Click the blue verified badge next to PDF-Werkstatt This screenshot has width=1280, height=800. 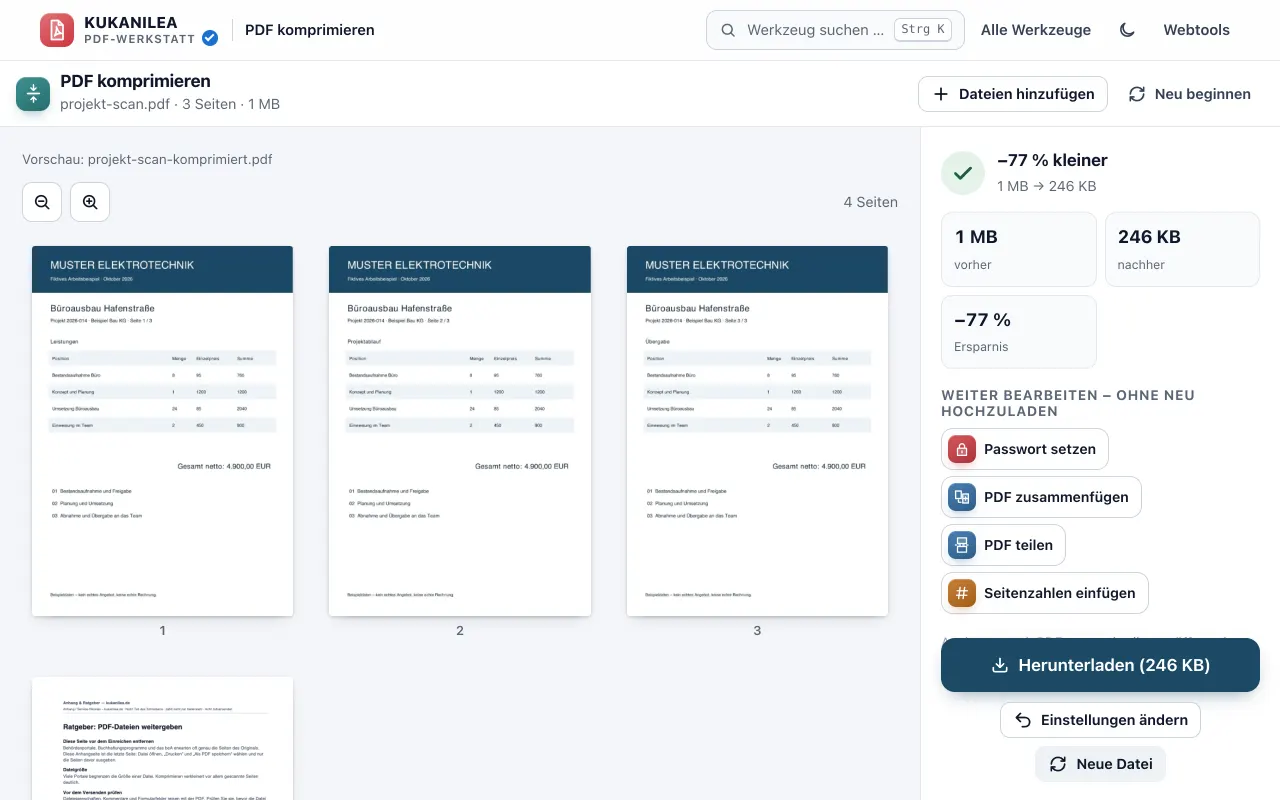click(x=210, y=38)
